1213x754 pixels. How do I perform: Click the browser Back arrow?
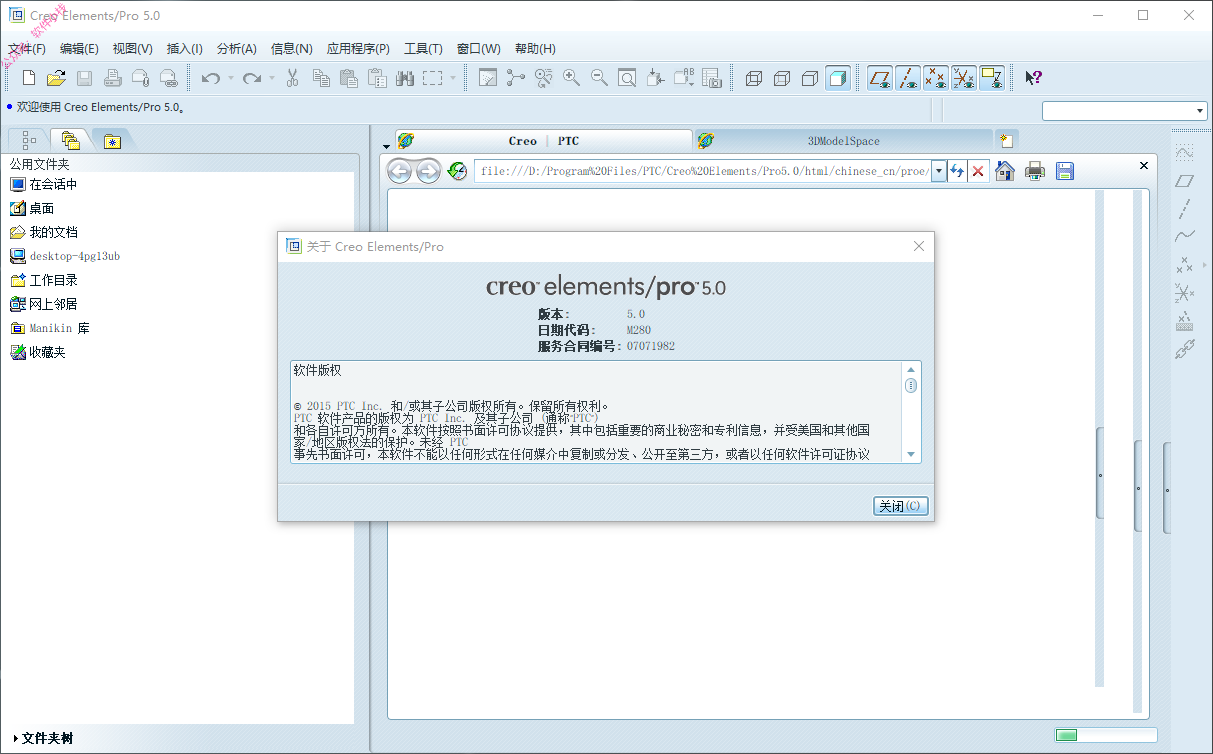coord(400,171)
